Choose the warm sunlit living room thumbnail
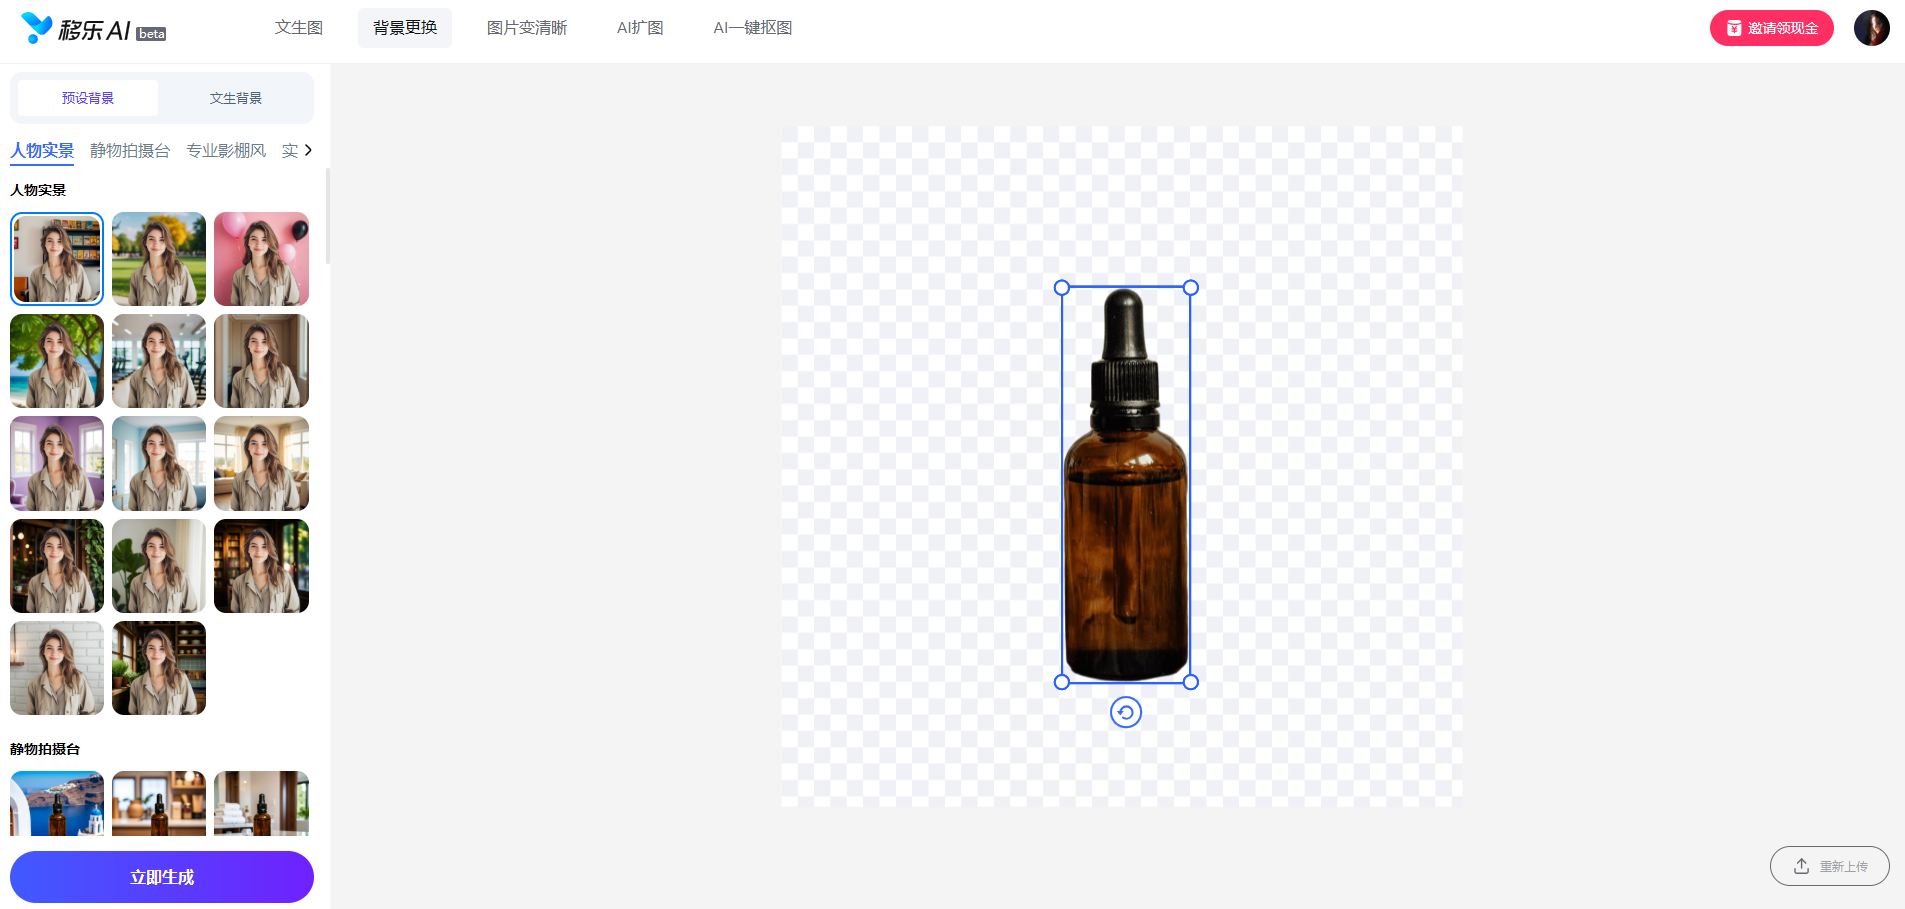The image size is (1905, 909). click(x=261, y=464)
